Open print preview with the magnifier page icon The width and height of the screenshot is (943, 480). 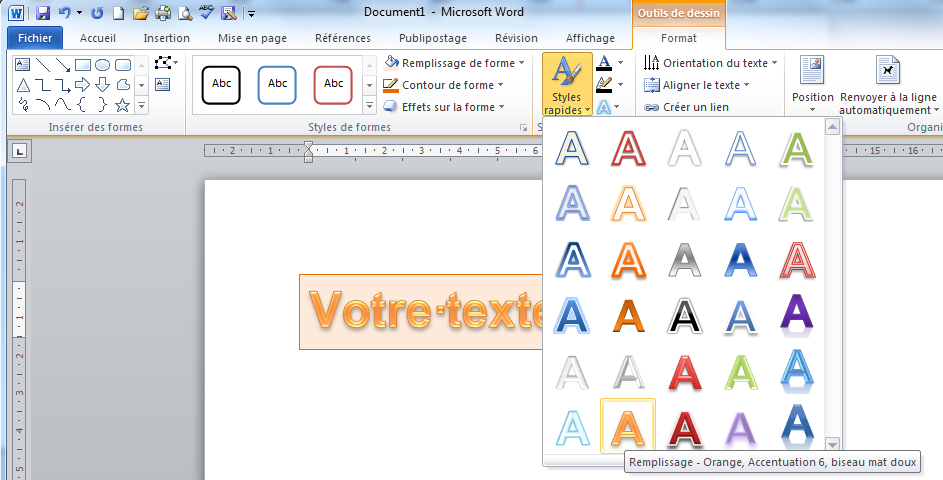186,13
